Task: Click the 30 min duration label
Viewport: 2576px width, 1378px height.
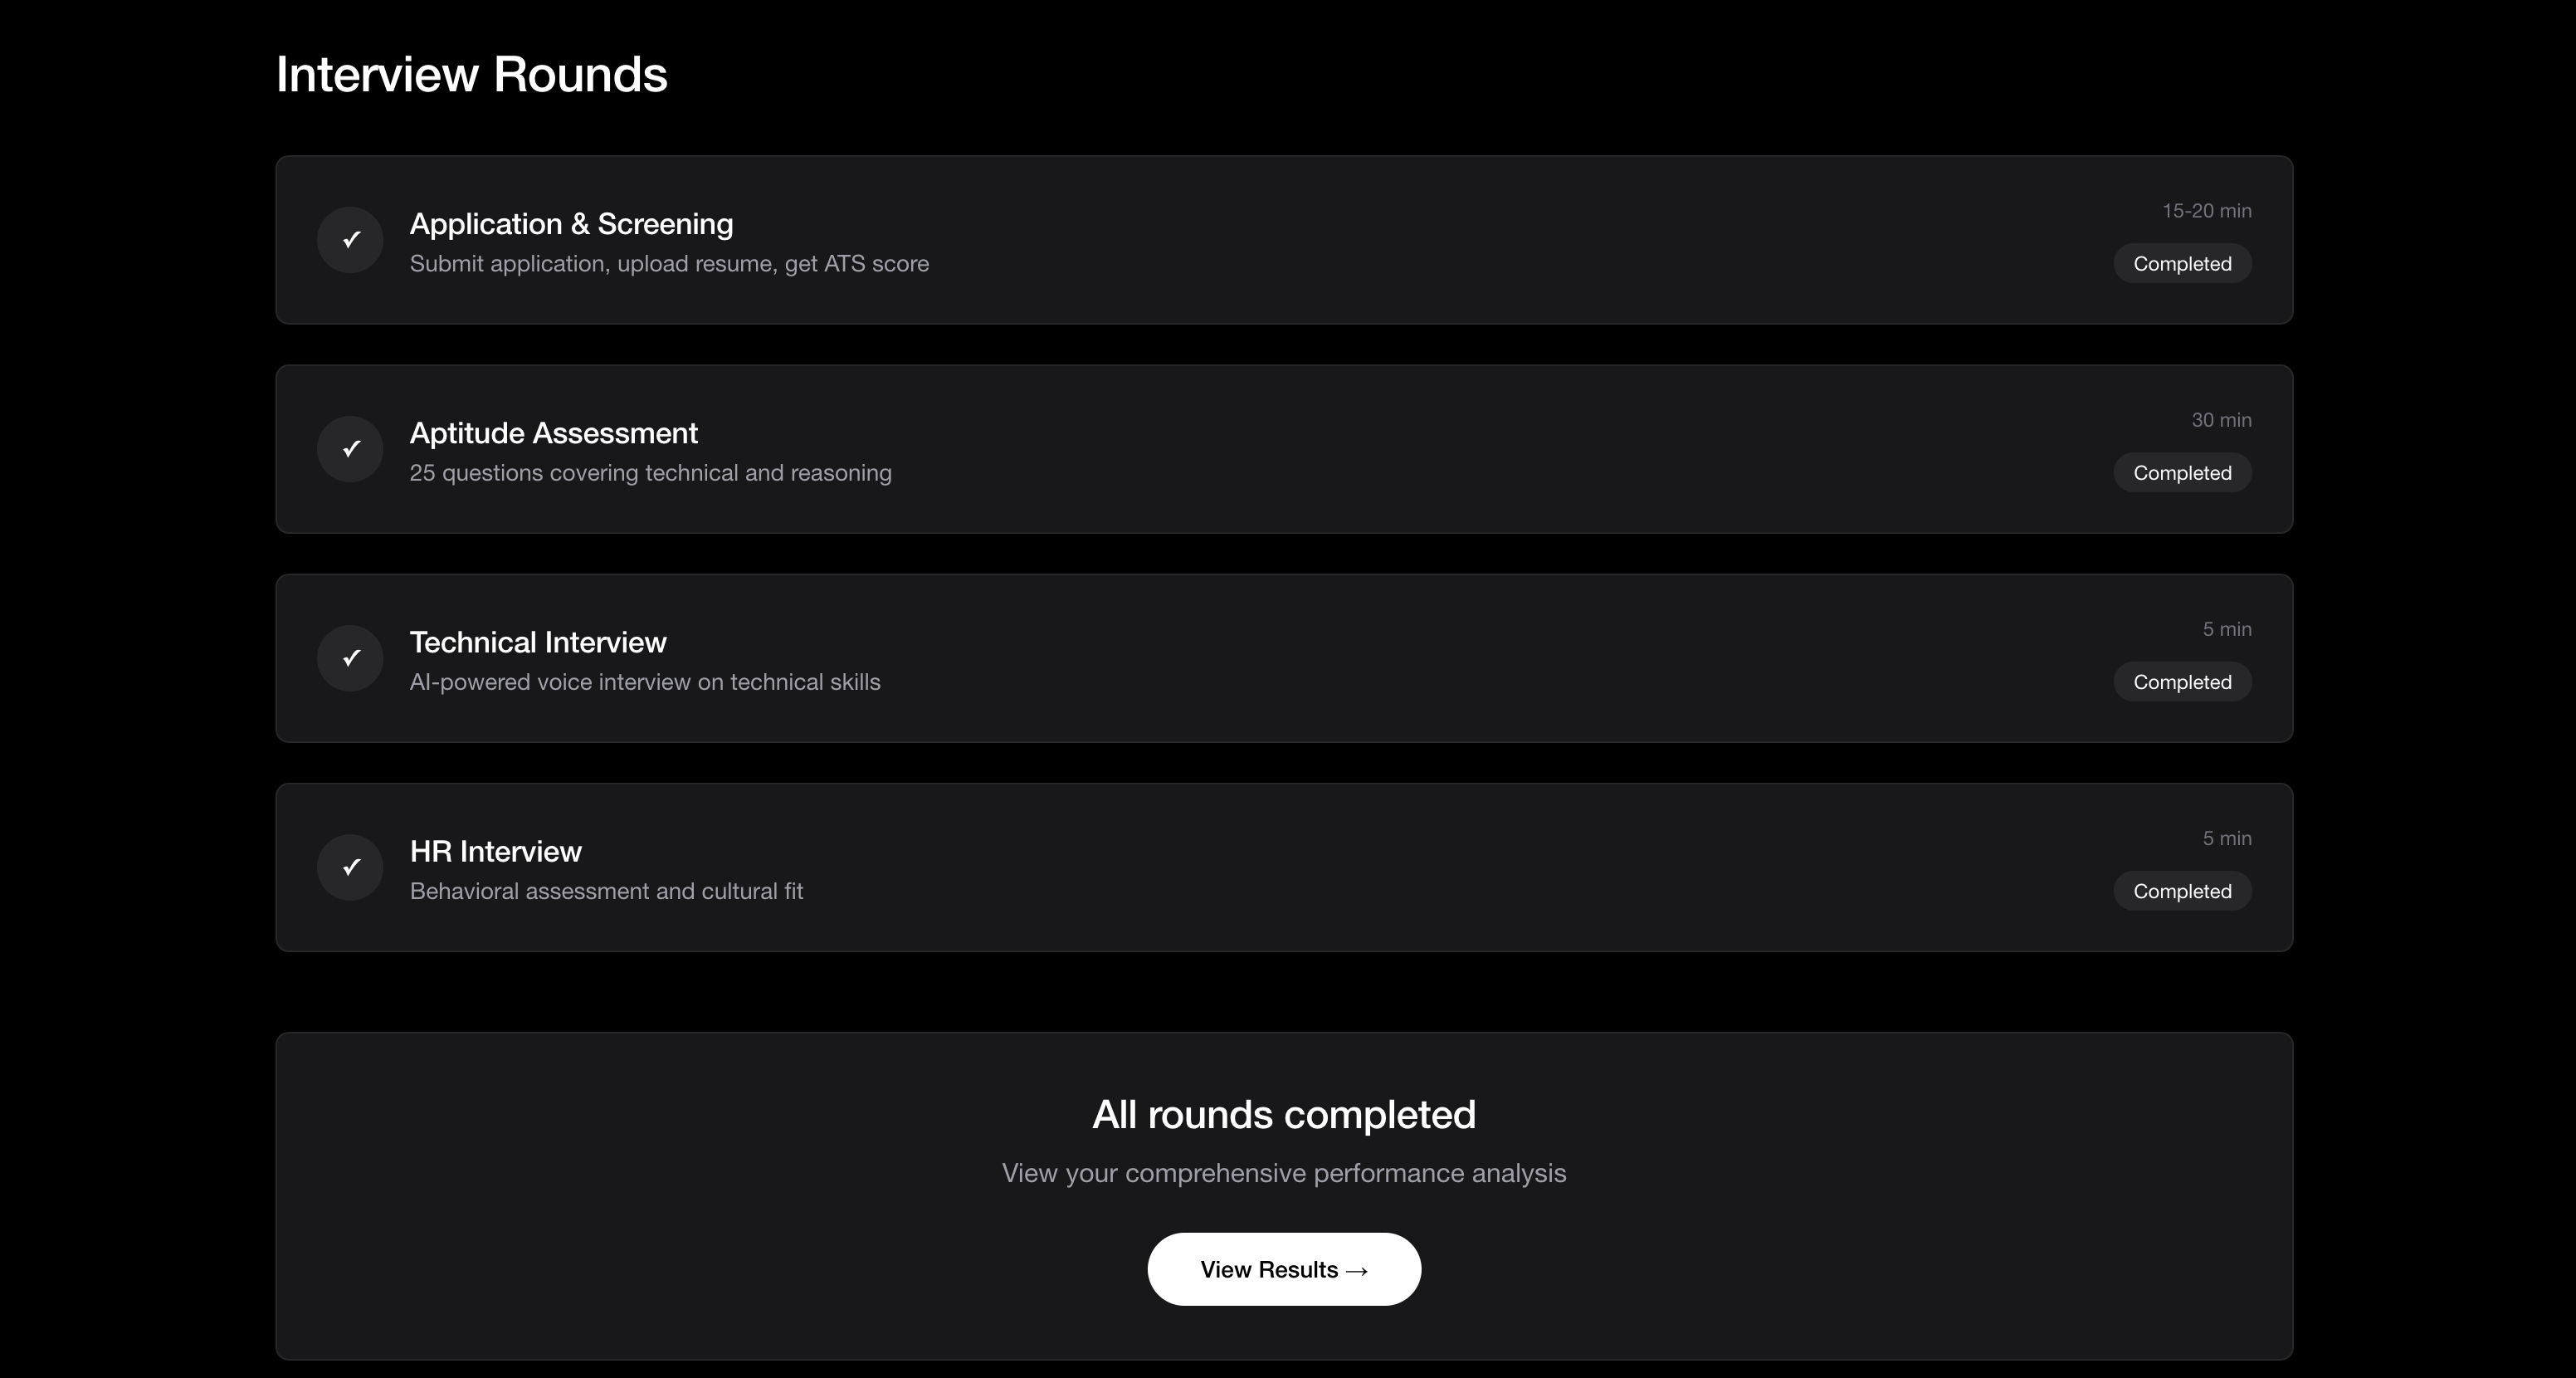Action: (2221, 420)
